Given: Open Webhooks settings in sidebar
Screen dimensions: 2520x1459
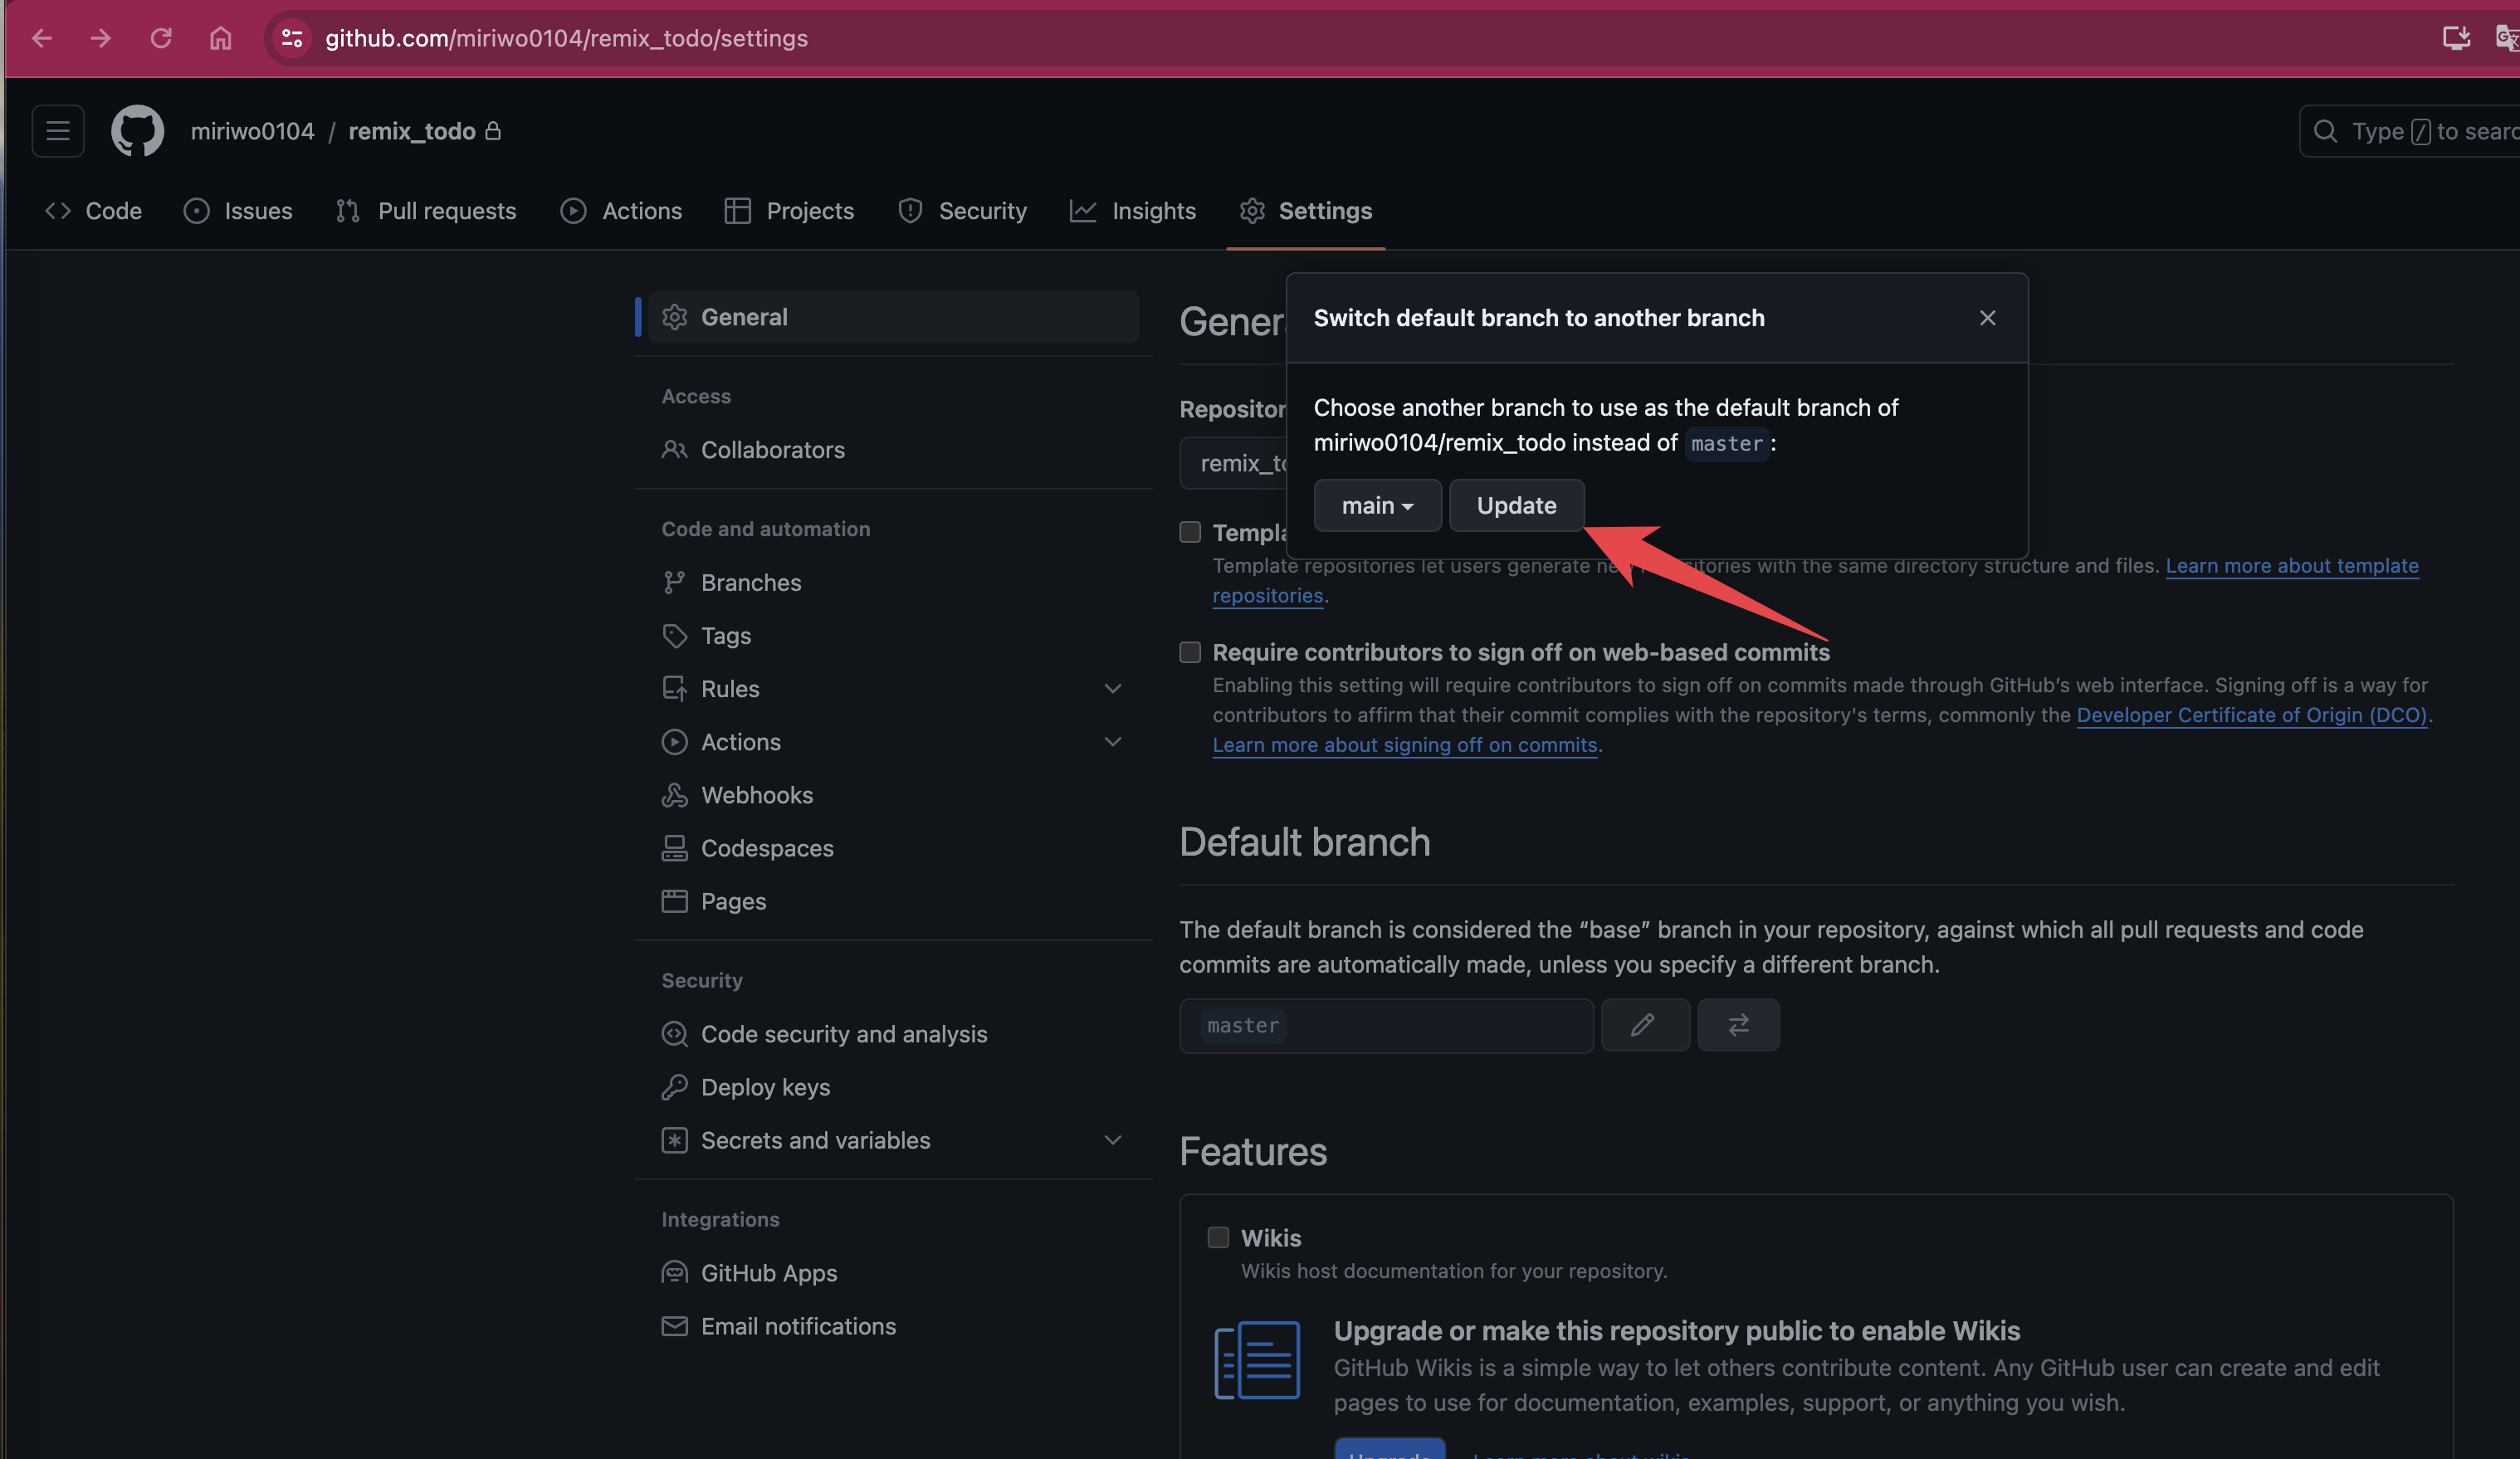Looking at the screenshot, I should 756,795.
